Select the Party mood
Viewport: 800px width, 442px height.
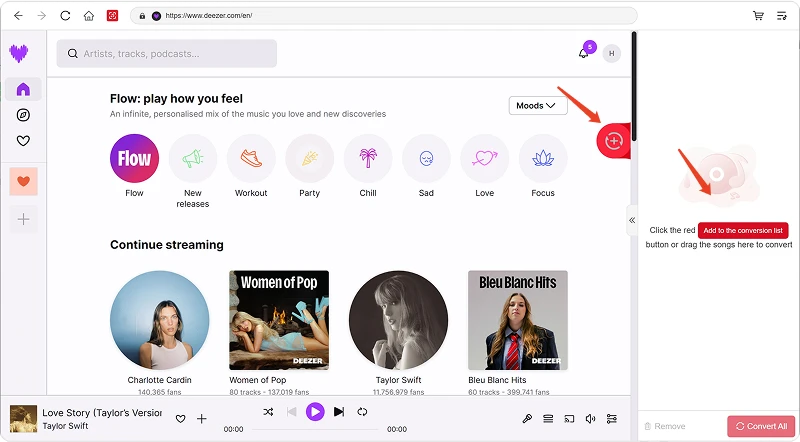(309, 158)
